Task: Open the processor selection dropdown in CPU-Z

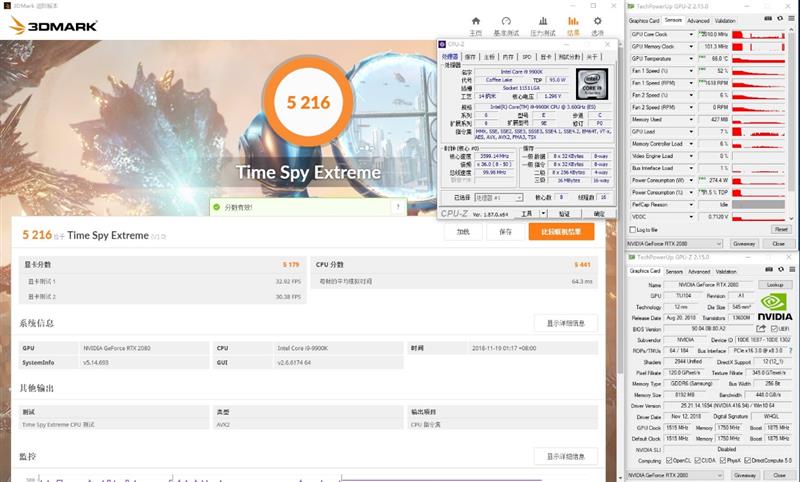Action: point(498,197)
